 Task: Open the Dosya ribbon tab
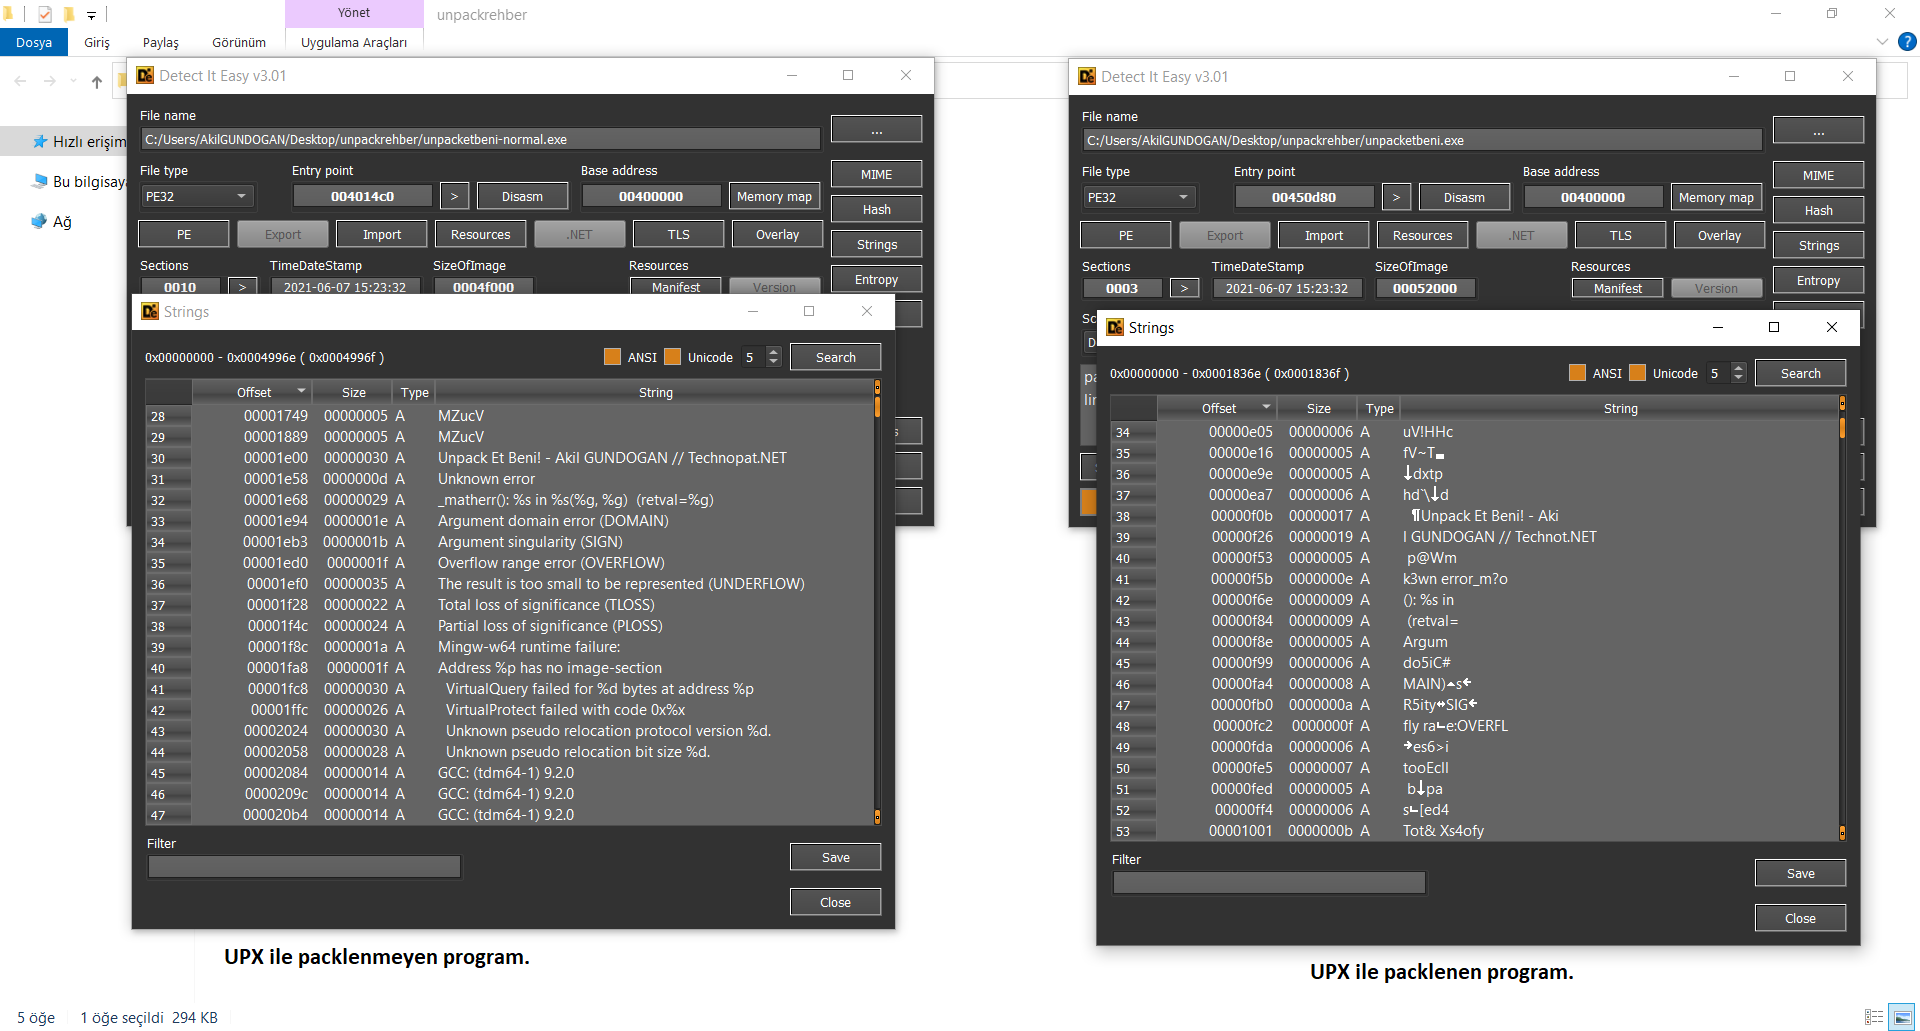click(x=34, y=42)
